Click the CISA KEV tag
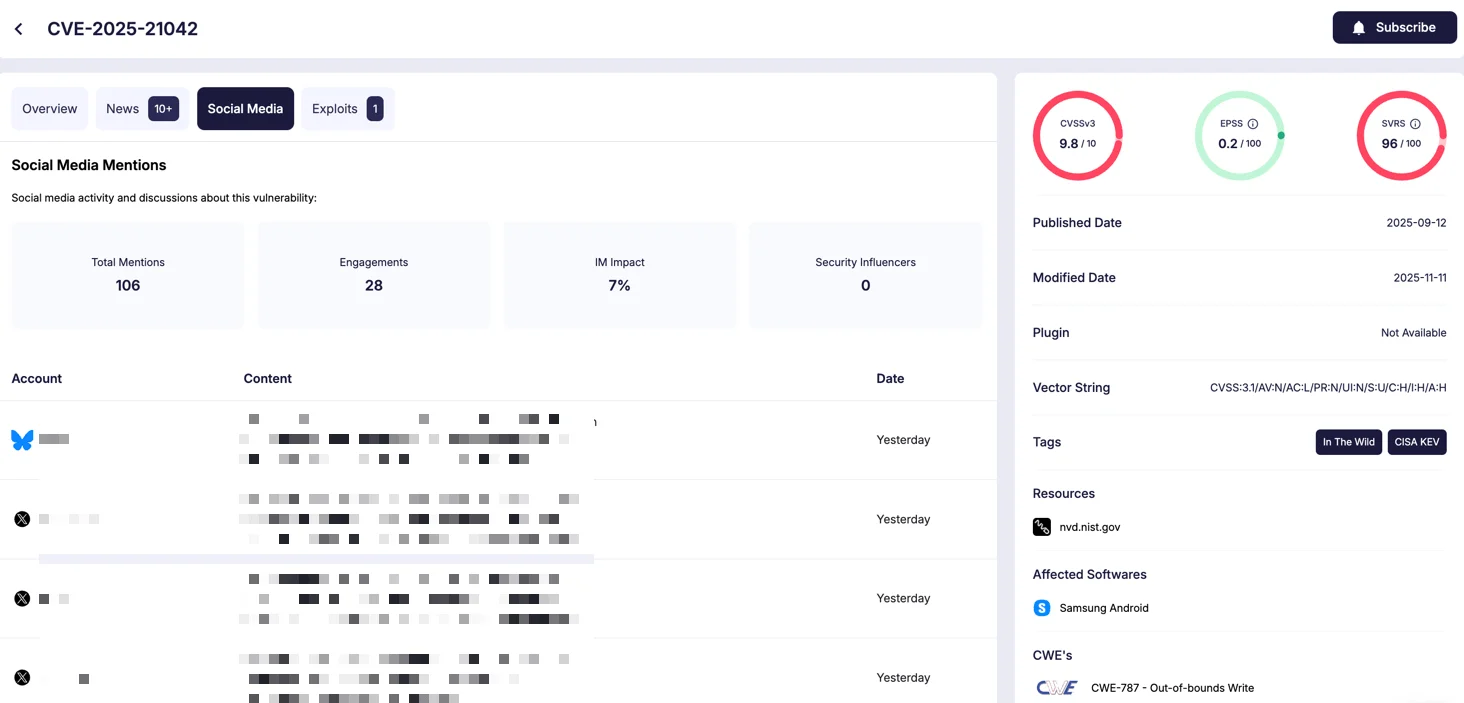The image size is (1464, 703). coord(1417,442)
